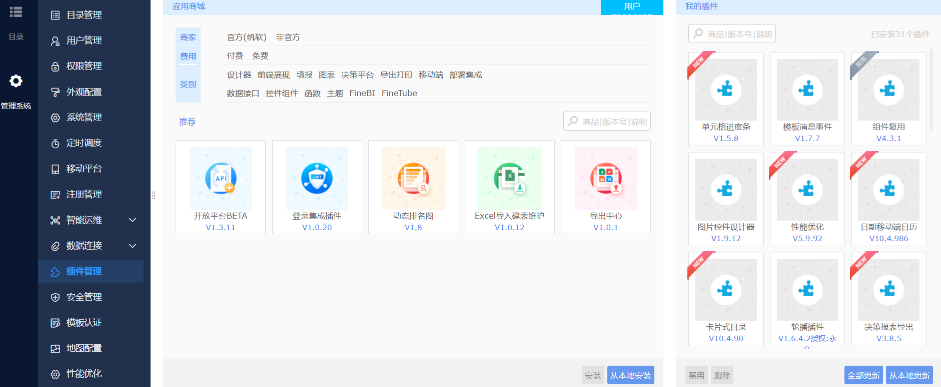Expand the 数据连接 submenu chevron
Viewport: 941px width, 387px height.
(133, 245)
